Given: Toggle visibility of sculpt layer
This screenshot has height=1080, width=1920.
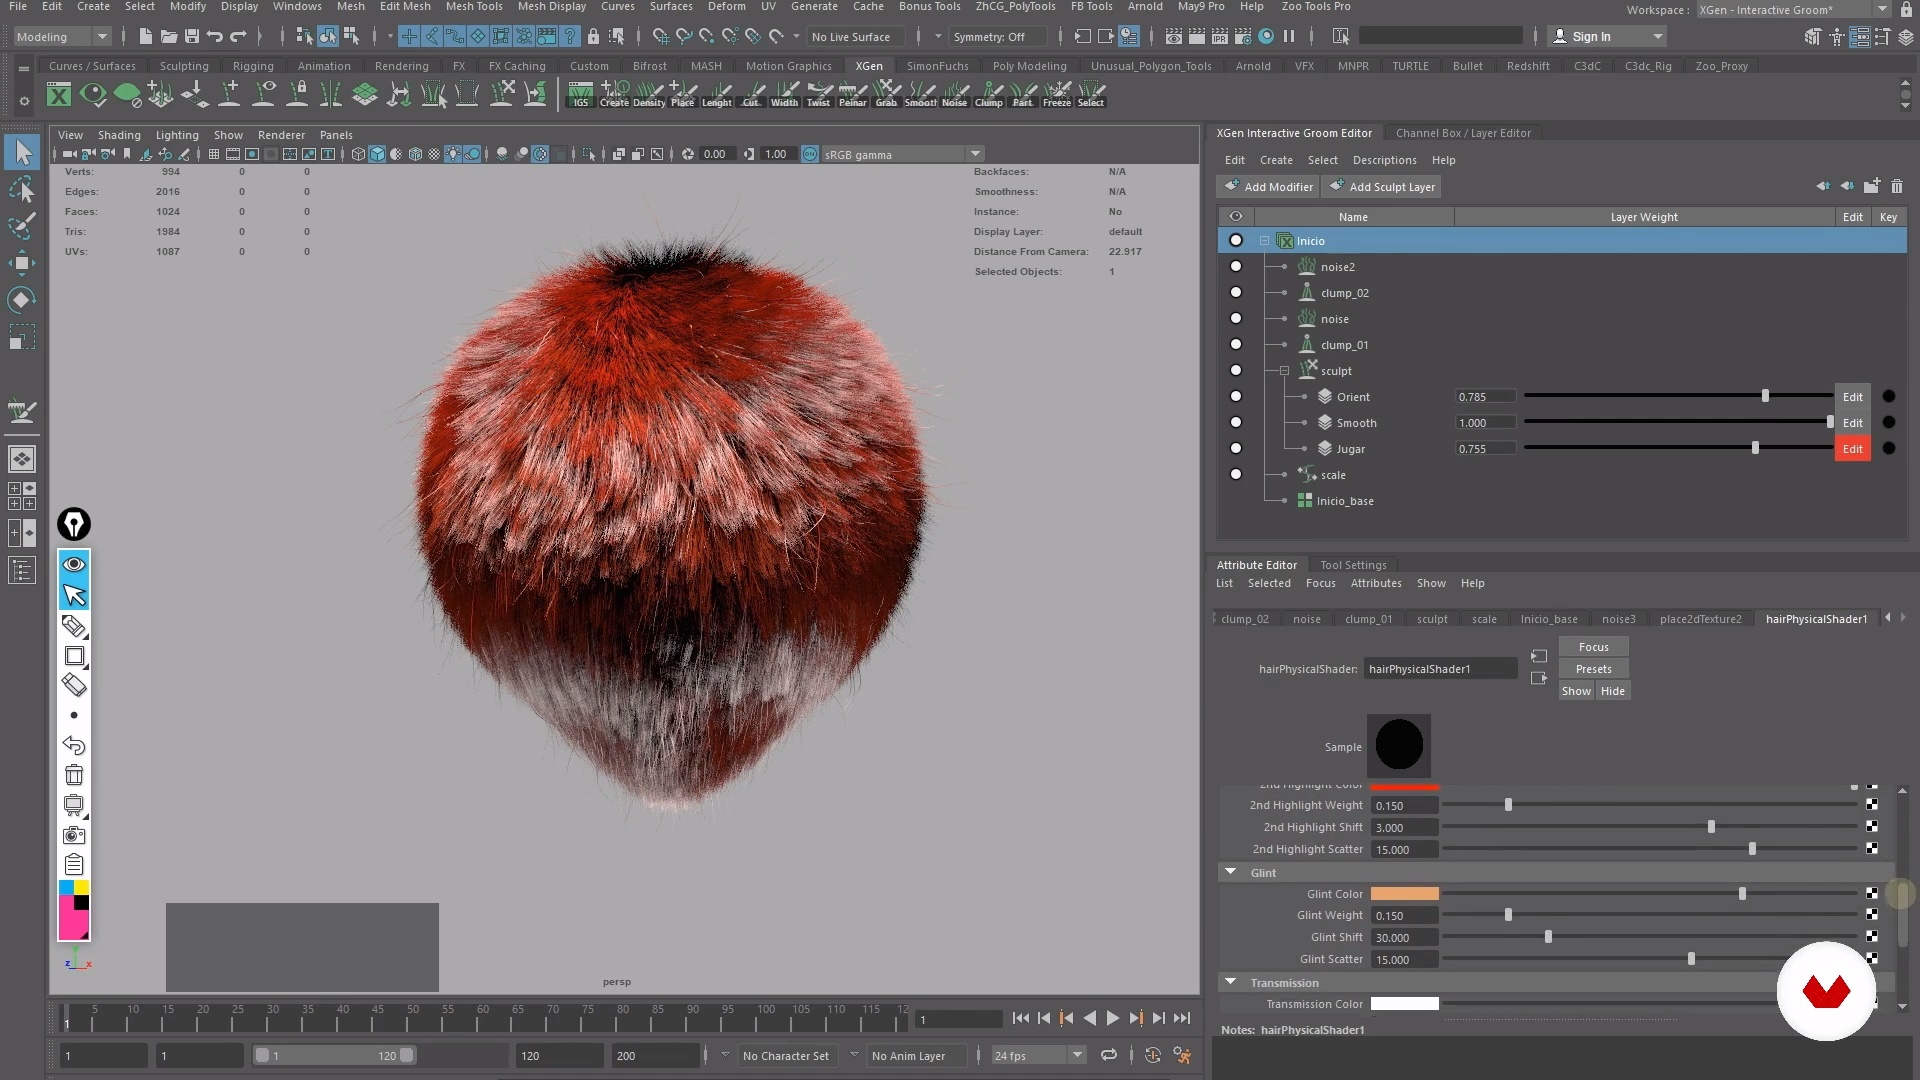Looking at the screenshot, I should 1236,369.
